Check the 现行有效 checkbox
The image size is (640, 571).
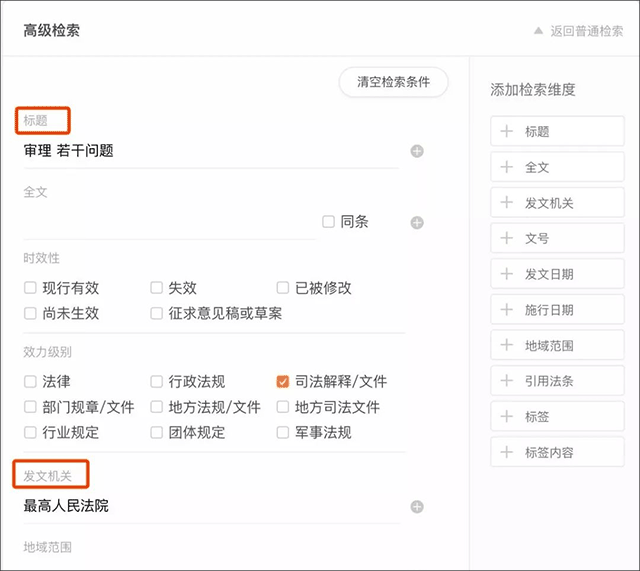(x=31, y=288)
